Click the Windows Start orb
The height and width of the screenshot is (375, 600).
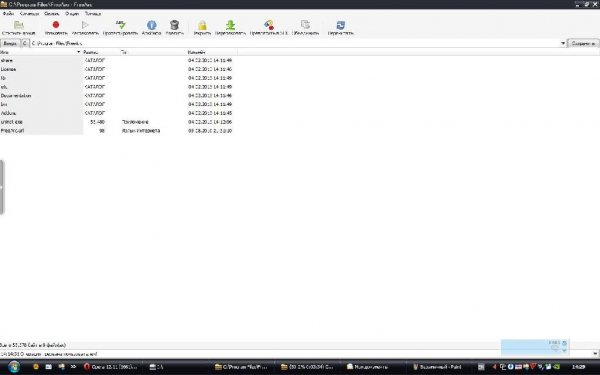click(x=14, y=367)
